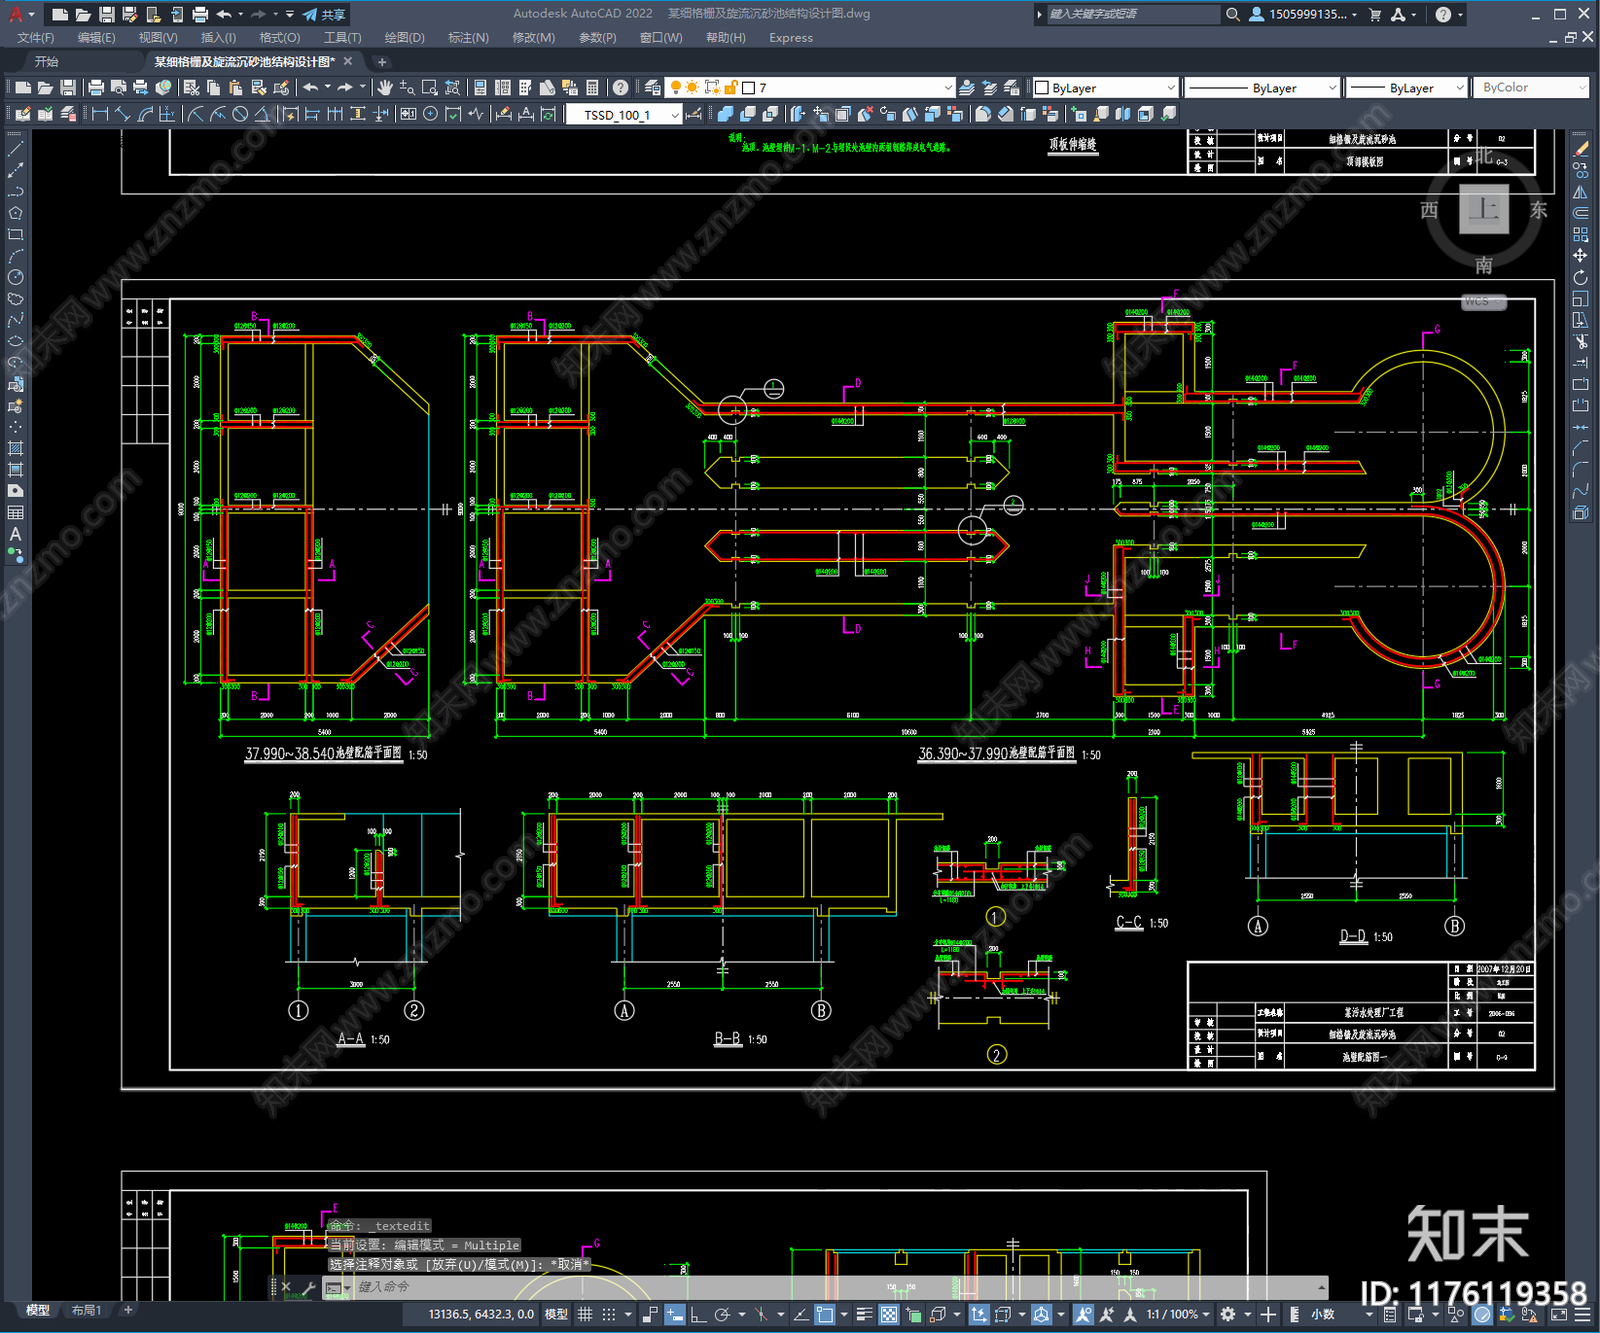This screenshot has width=1600, height=1333.
Task: Click the Customization menu icon in the status bar
Action: [x=1581, y=1315]
